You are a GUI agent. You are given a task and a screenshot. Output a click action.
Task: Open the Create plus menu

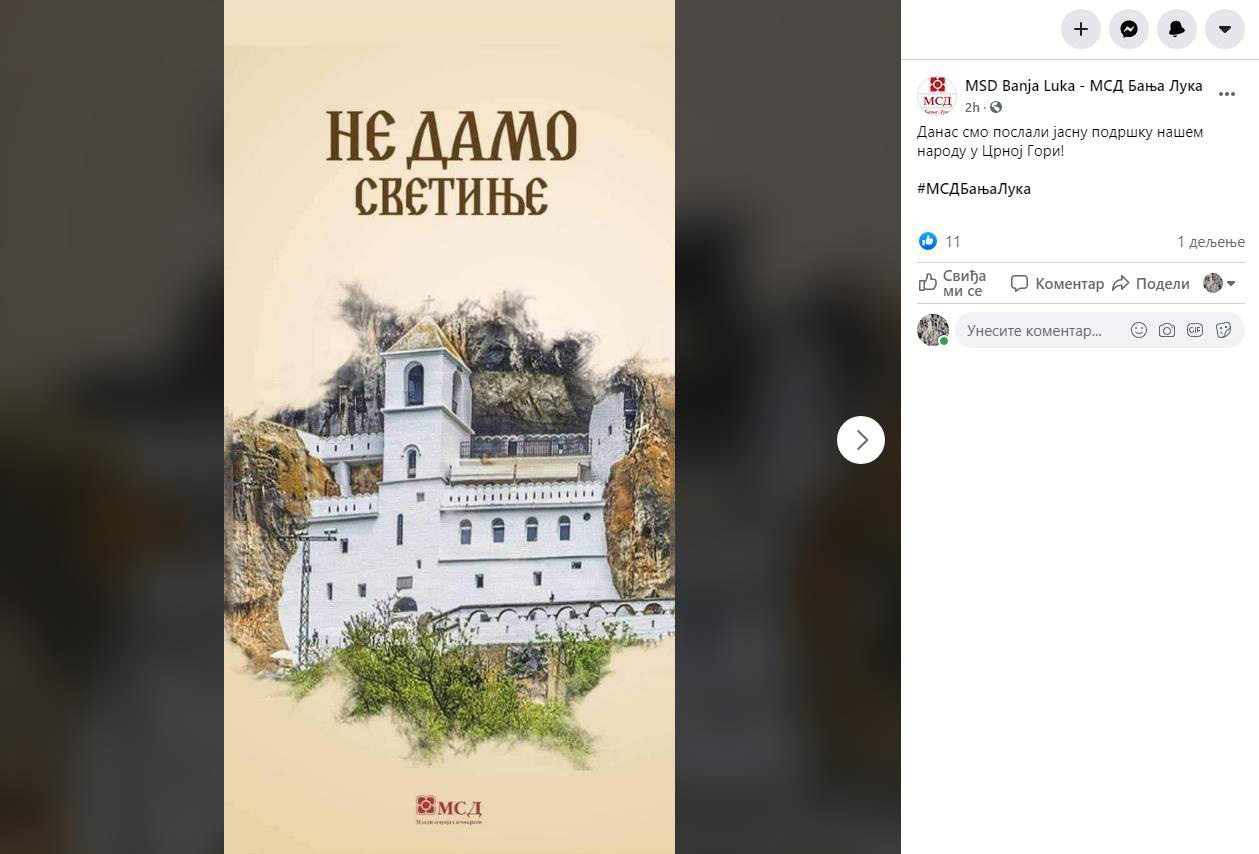[x=1081, y=30]
